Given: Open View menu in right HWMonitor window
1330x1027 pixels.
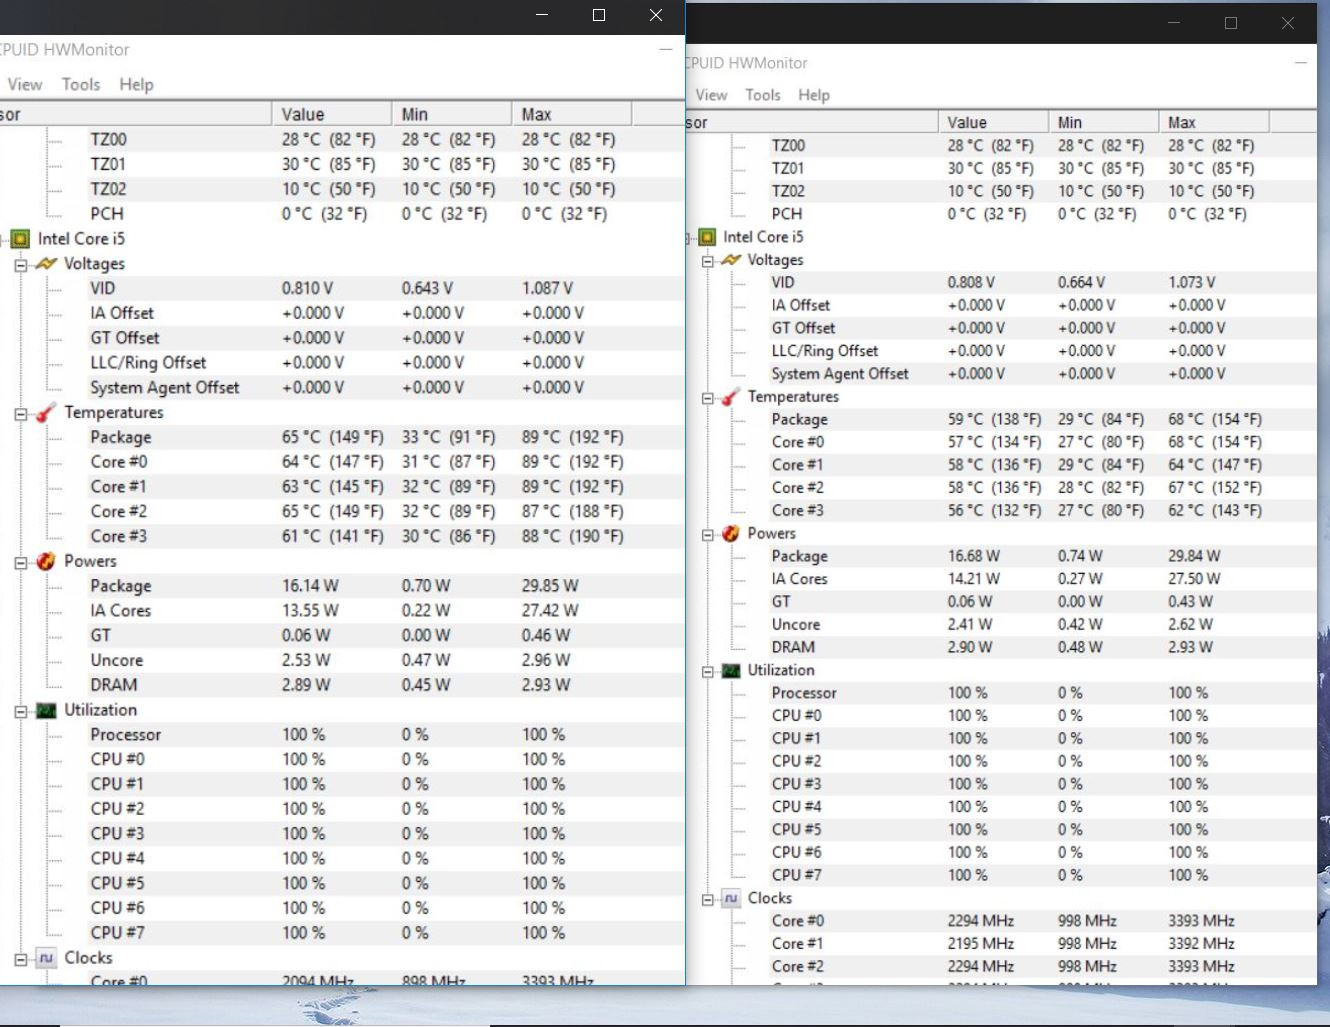Looking at the screenshot, I should 711,95.
